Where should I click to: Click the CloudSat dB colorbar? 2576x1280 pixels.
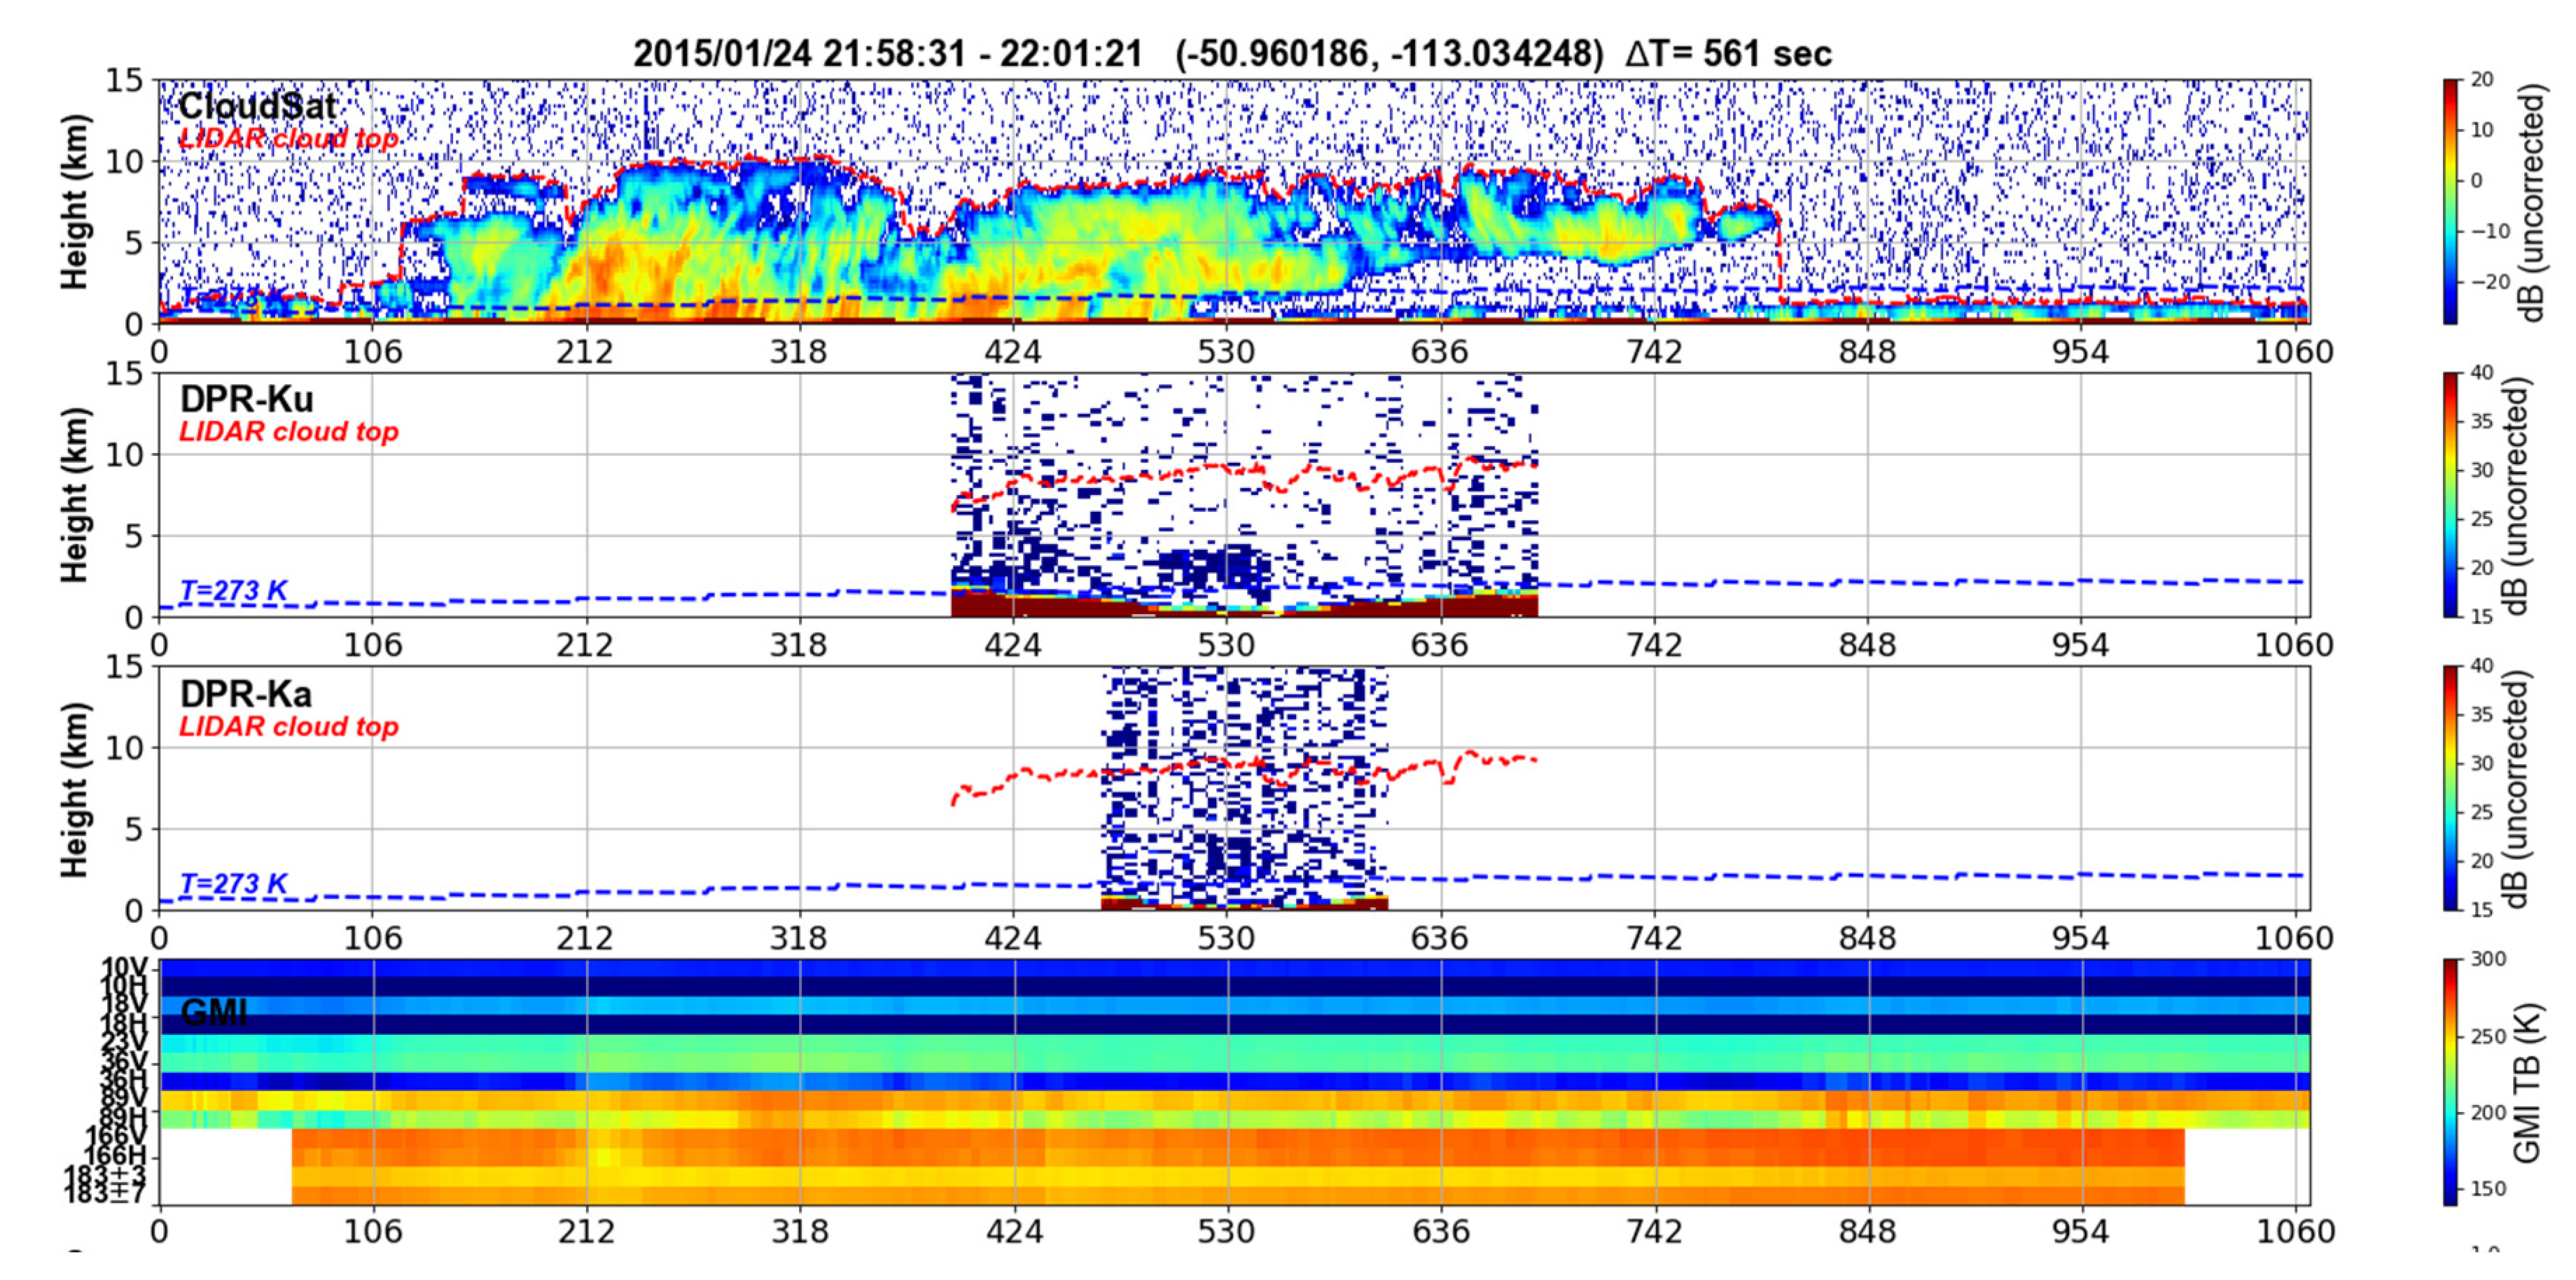2449,200
